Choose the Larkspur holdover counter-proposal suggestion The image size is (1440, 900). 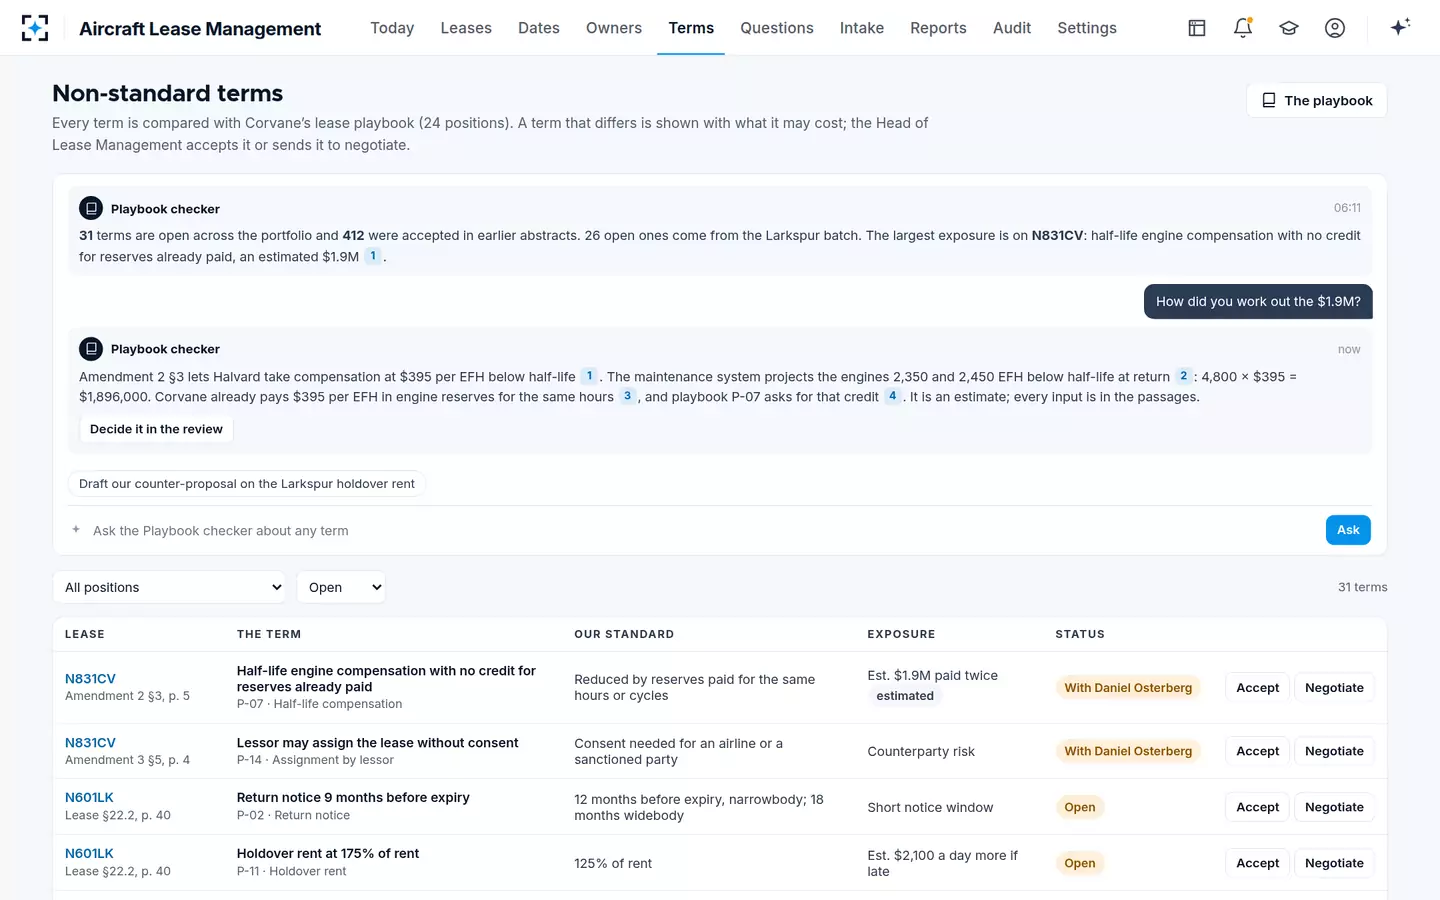coord(247,484)
